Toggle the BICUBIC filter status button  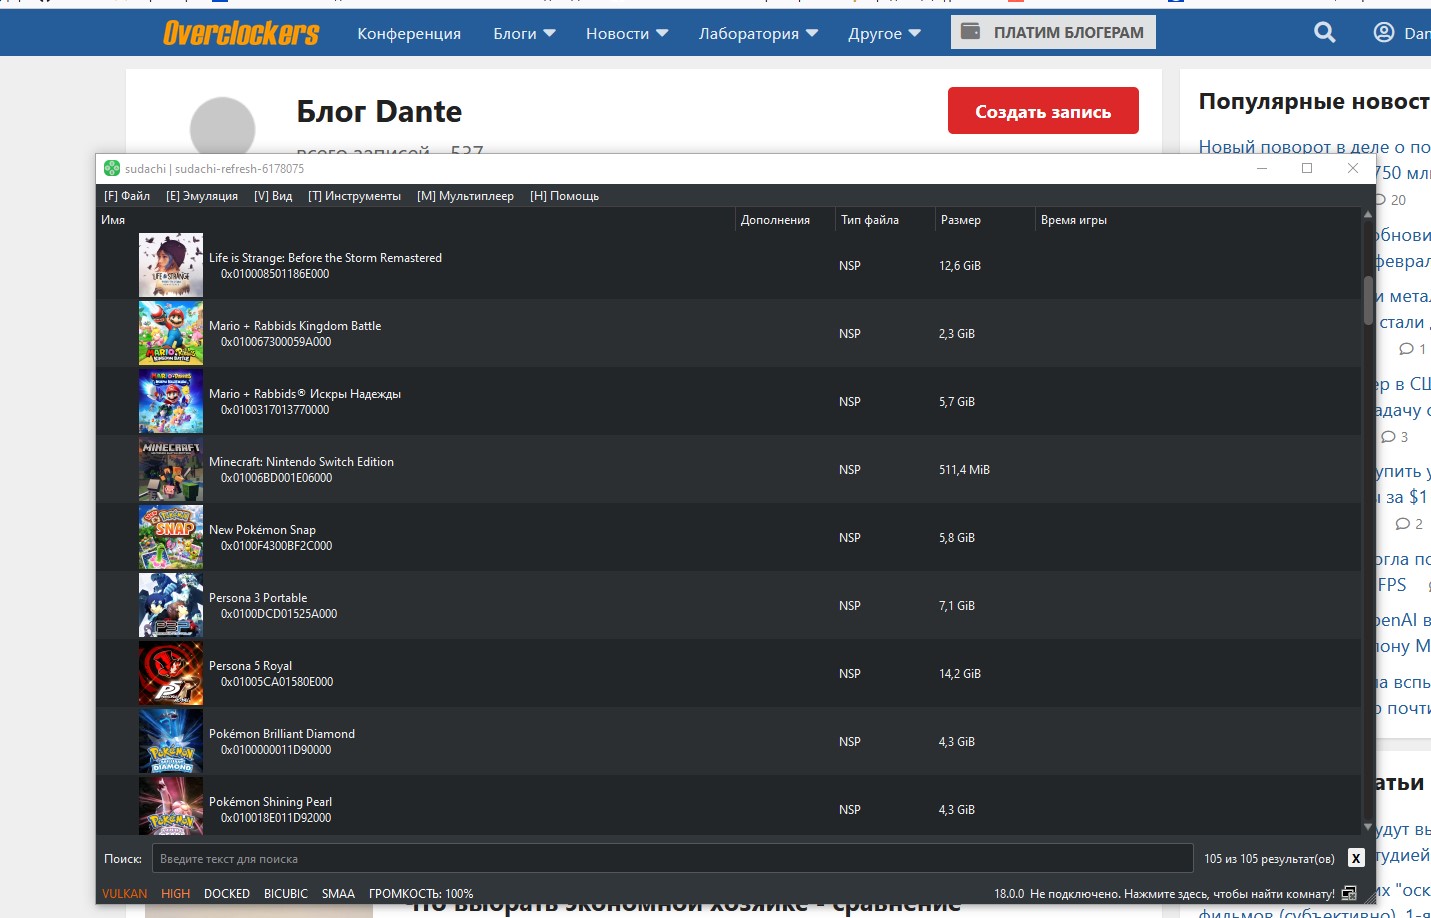[x=286, y=893]
